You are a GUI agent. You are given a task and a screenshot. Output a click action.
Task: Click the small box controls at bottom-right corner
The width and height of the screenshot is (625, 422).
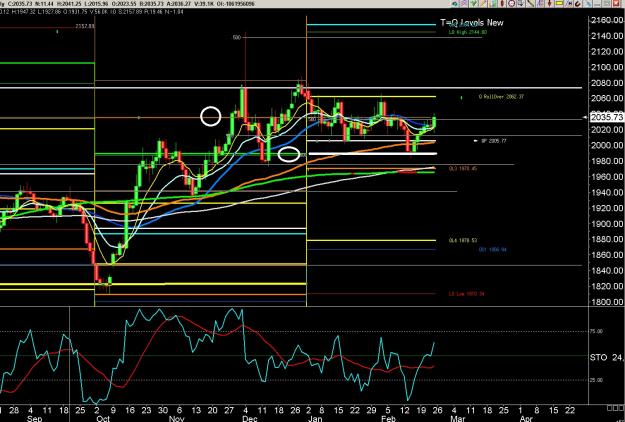pyautogui.click(x=615, y=407)
